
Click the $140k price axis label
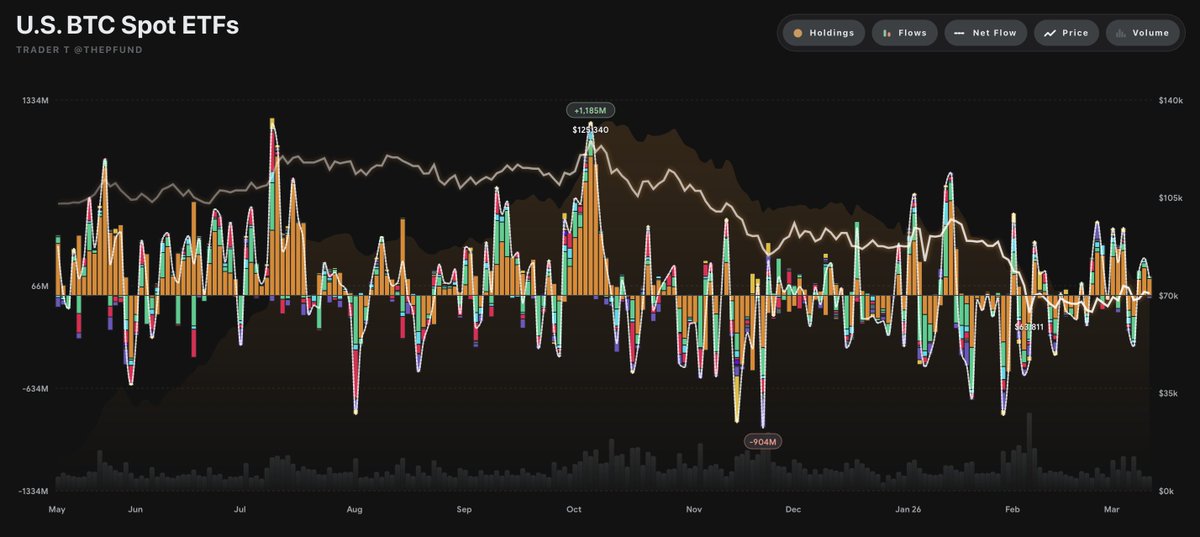pos(1170,101)
